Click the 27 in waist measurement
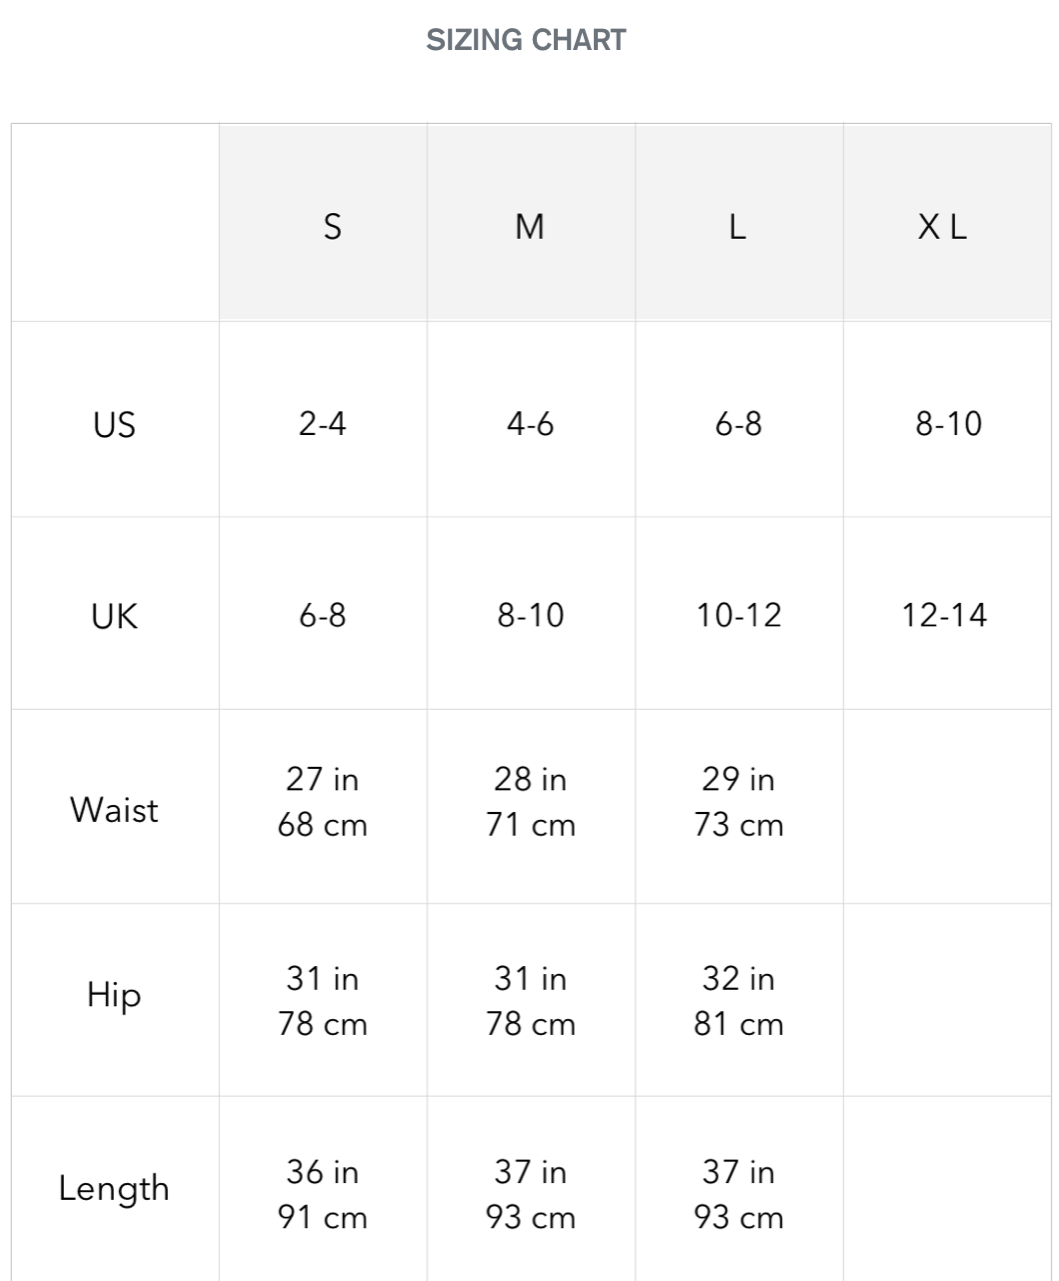This screenshot has height=1281, width=1059. (322, 779)
